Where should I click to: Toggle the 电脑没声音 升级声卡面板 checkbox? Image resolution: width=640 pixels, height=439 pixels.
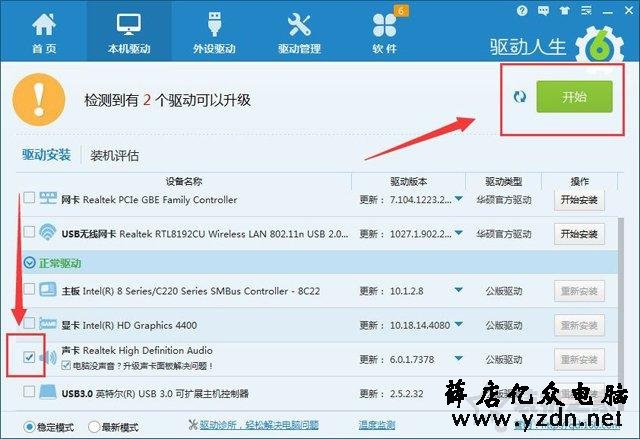coord(66,366)
